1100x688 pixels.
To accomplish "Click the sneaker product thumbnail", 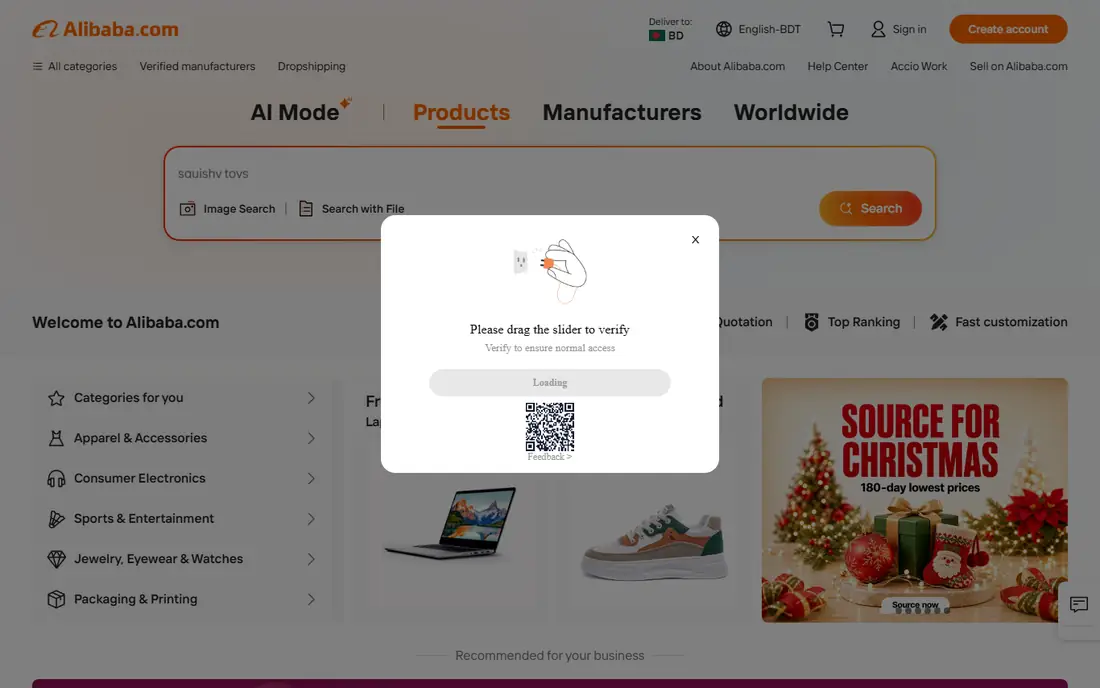I will click(654, 541).
